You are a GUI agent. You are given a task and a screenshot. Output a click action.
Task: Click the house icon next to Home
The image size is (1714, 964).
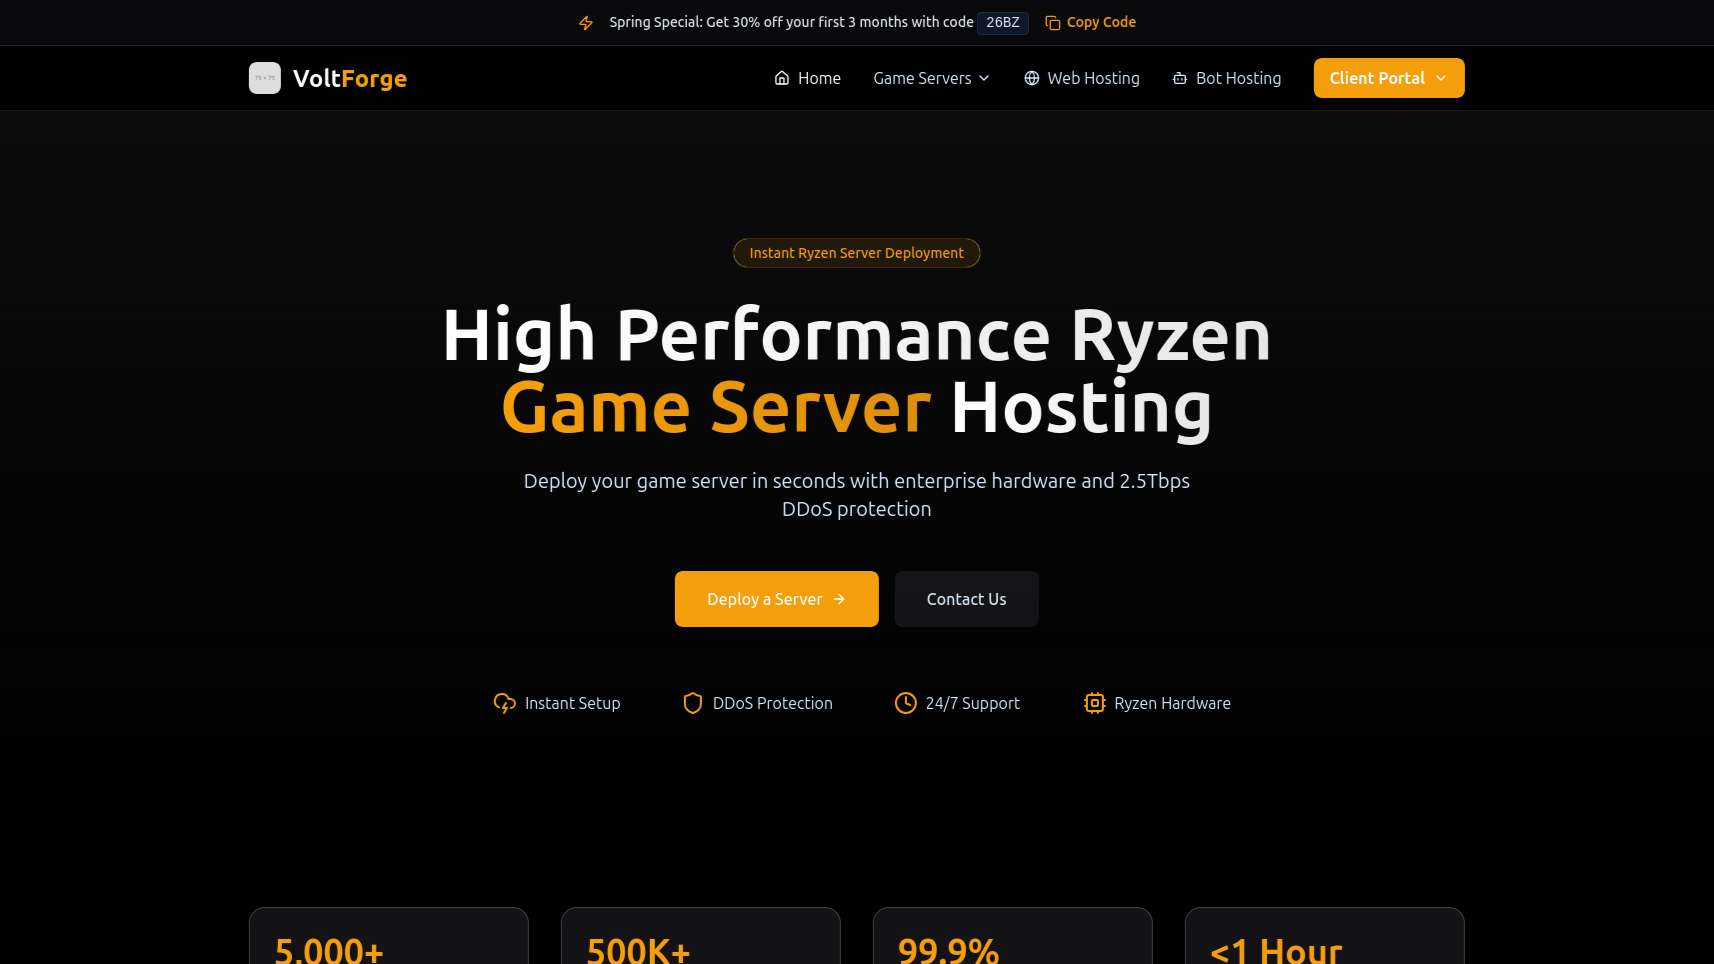[782, 78]
